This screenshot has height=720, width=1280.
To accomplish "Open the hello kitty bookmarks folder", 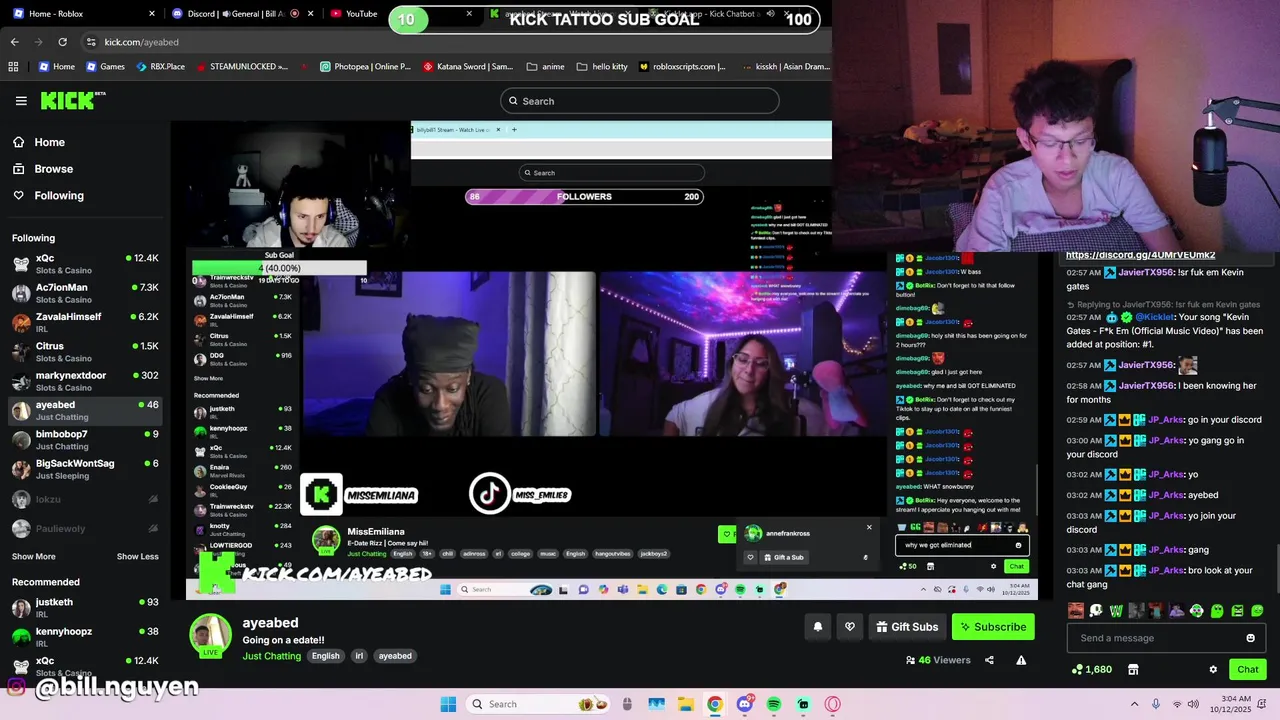I will tap(602, 67).
